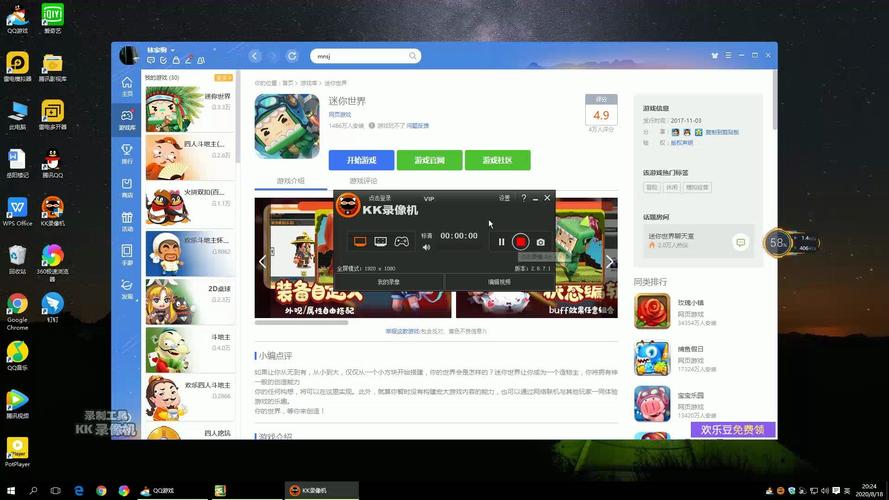Open the shopping bag icon under username

pos(176,60)
